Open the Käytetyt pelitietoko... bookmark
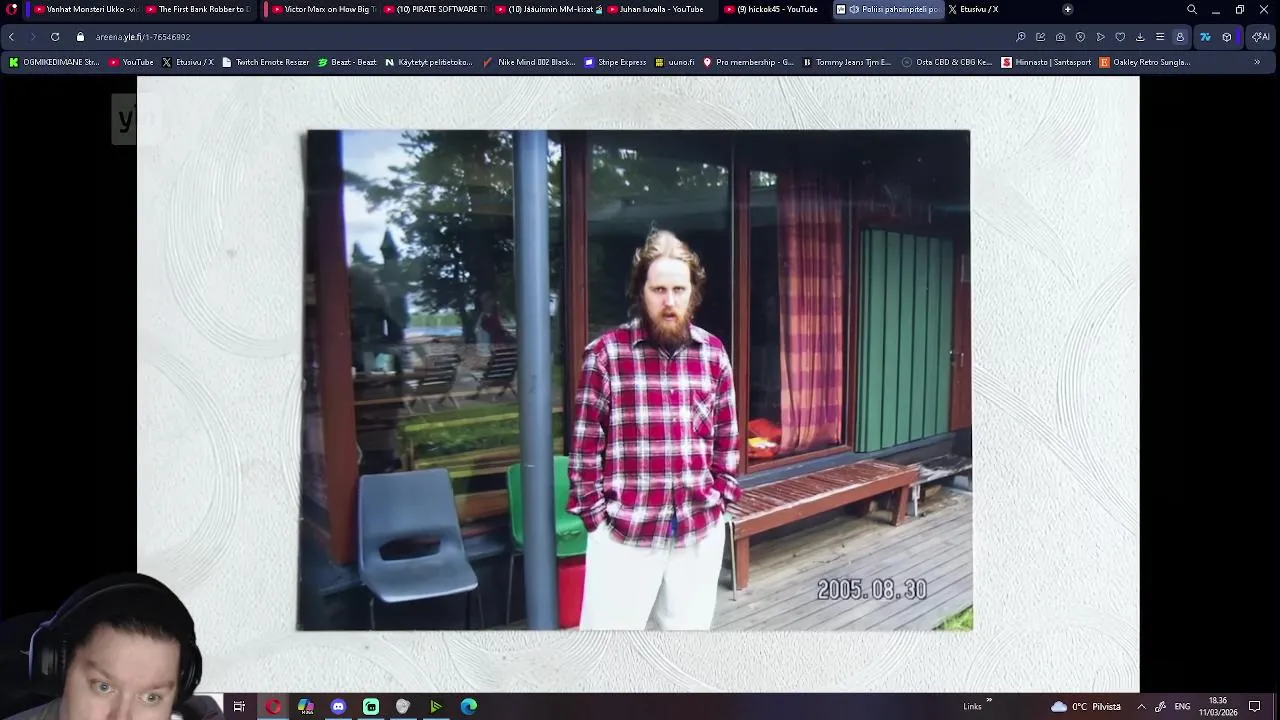 (x=429, y=62)
